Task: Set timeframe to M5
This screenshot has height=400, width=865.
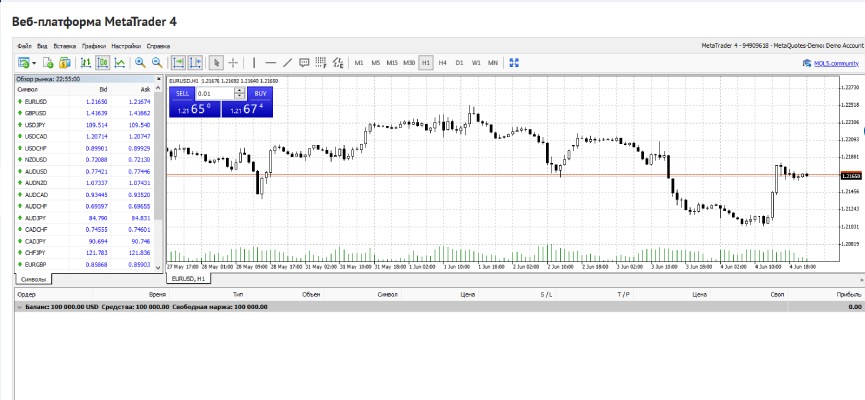Action: coord(376,63)
